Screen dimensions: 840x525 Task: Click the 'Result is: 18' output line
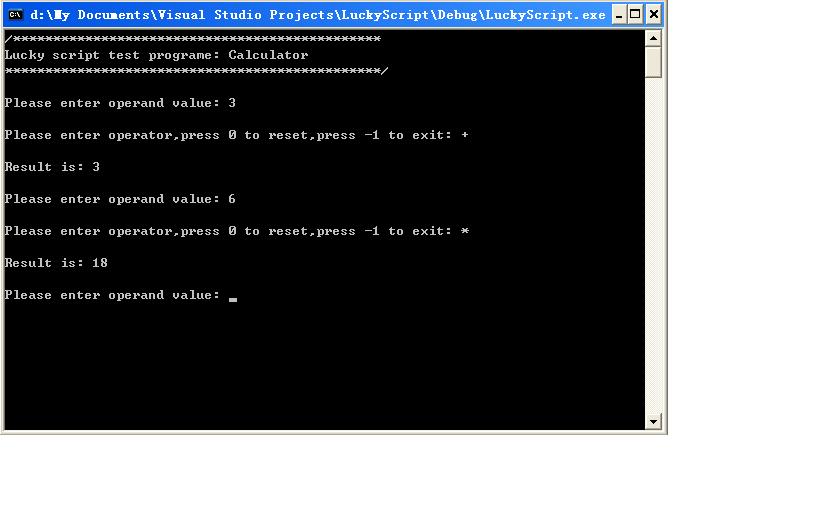tap(56, 263)
